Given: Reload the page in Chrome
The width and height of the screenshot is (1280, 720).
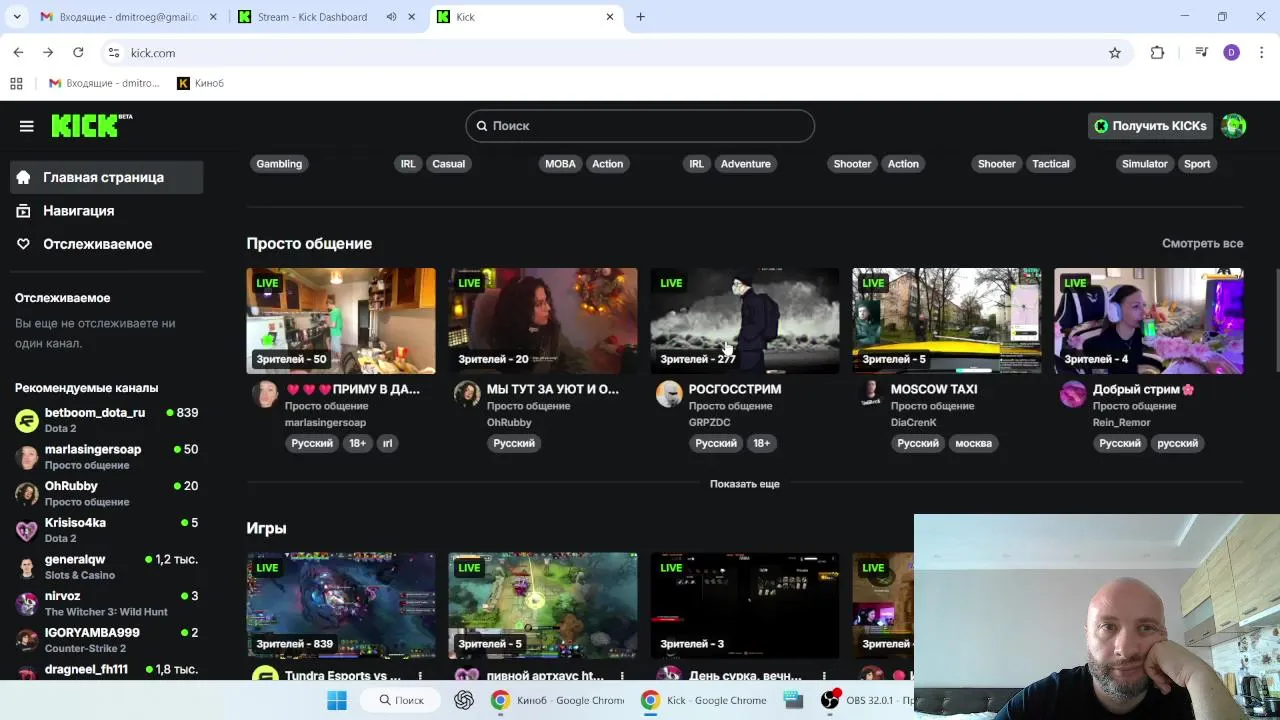Looking at the screenshot, I should 78,53.
